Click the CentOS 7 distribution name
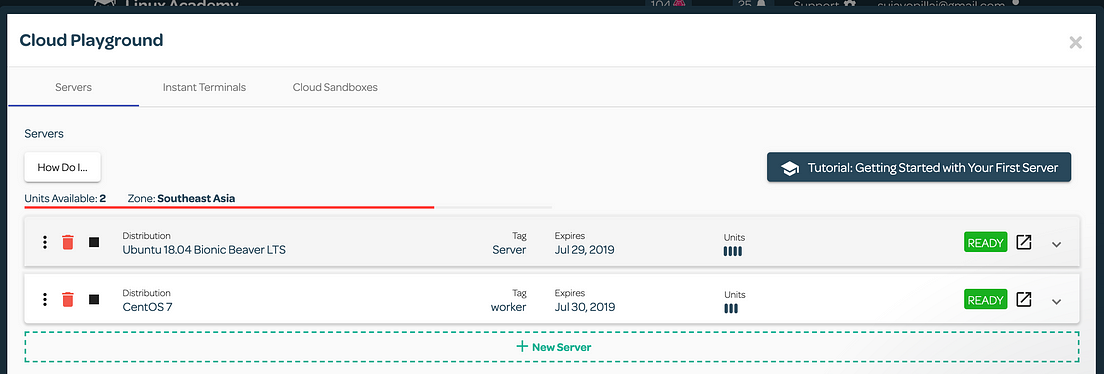The height and width of the screenshot is (374, 1104). pyautogui.click(x=147, y=306)
